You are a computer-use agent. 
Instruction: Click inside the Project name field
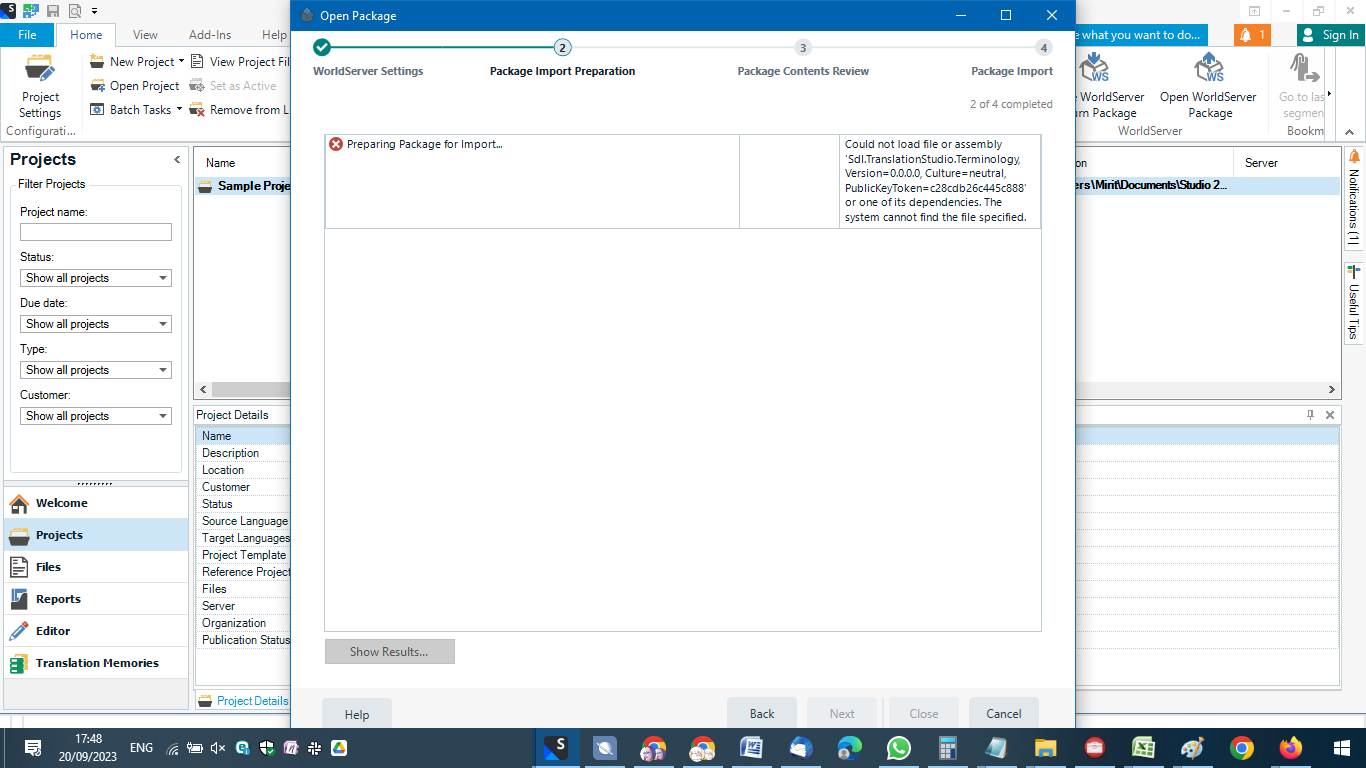pyautogui.click(x=95, y=231)
